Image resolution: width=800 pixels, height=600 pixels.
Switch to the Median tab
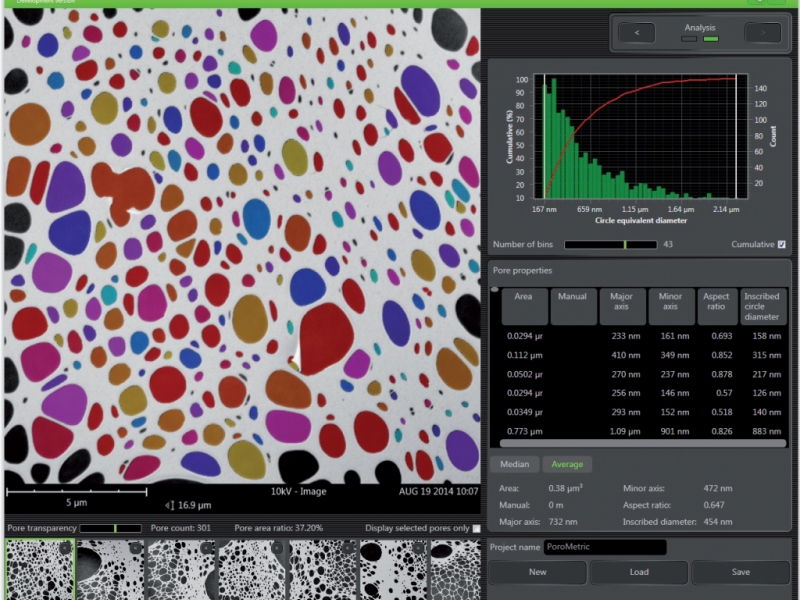pos(514,464)
